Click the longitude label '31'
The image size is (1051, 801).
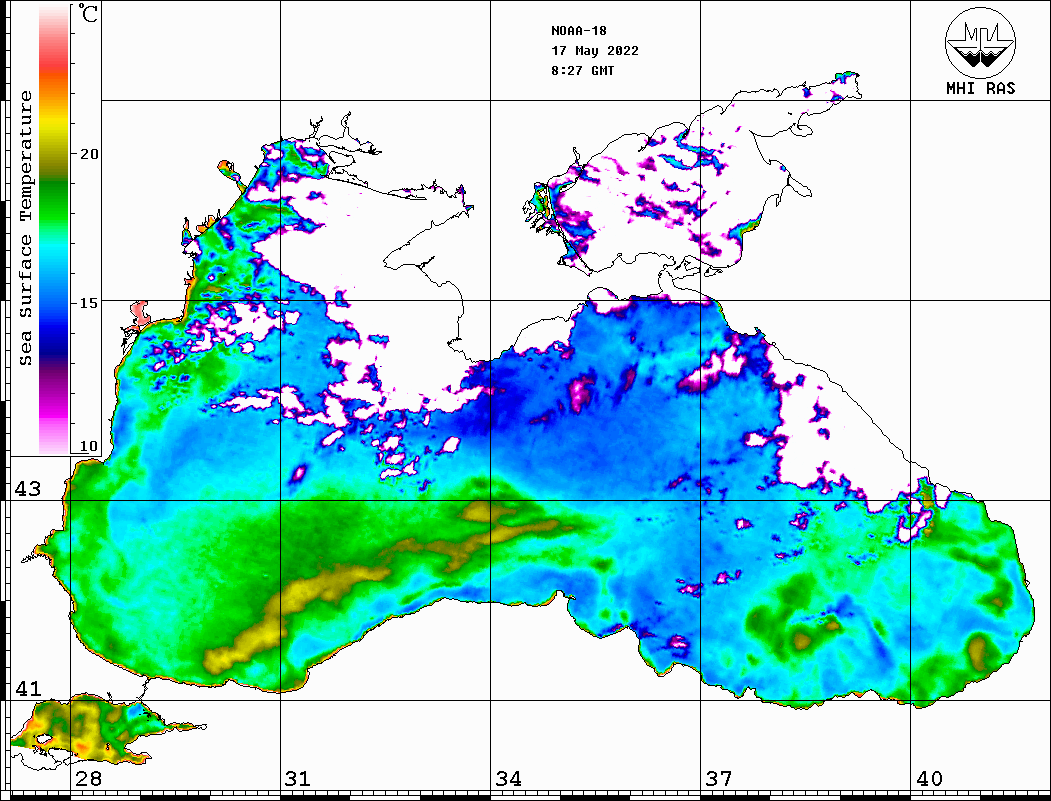pyautogui.click(x=298, y=778)
